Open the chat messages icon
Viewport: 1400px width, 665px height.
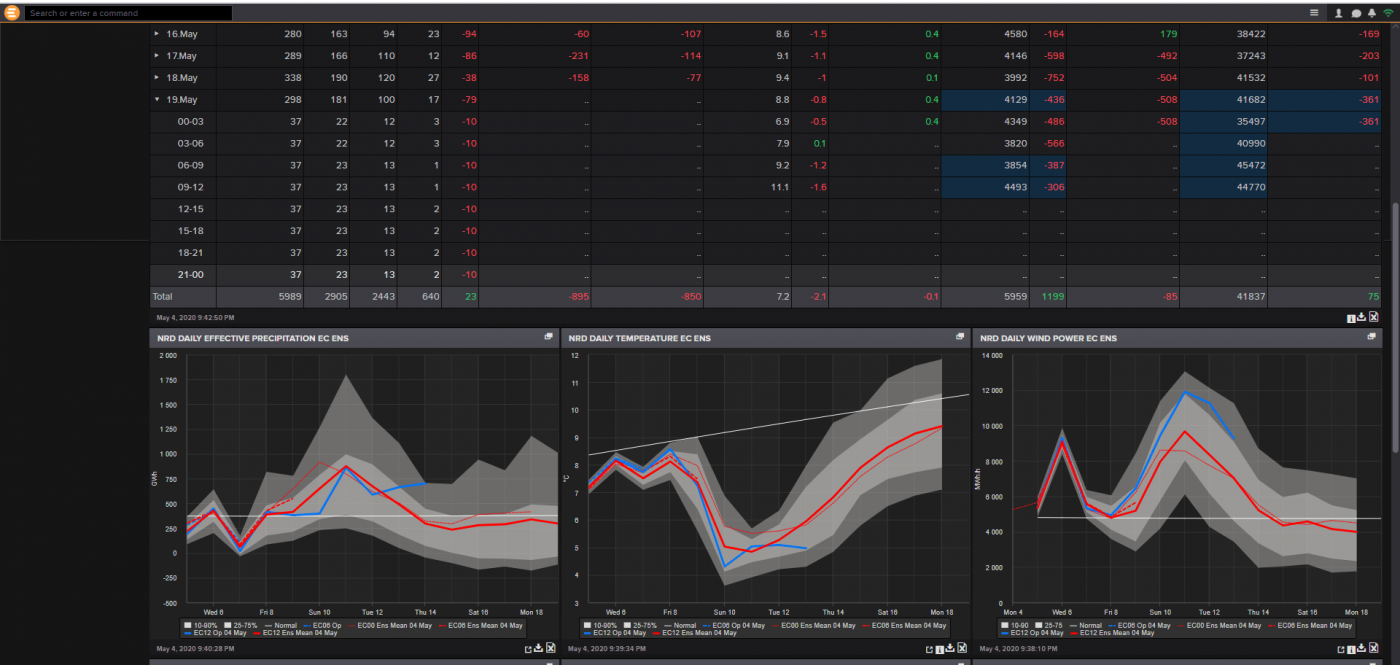click(x=1359, y=13)
